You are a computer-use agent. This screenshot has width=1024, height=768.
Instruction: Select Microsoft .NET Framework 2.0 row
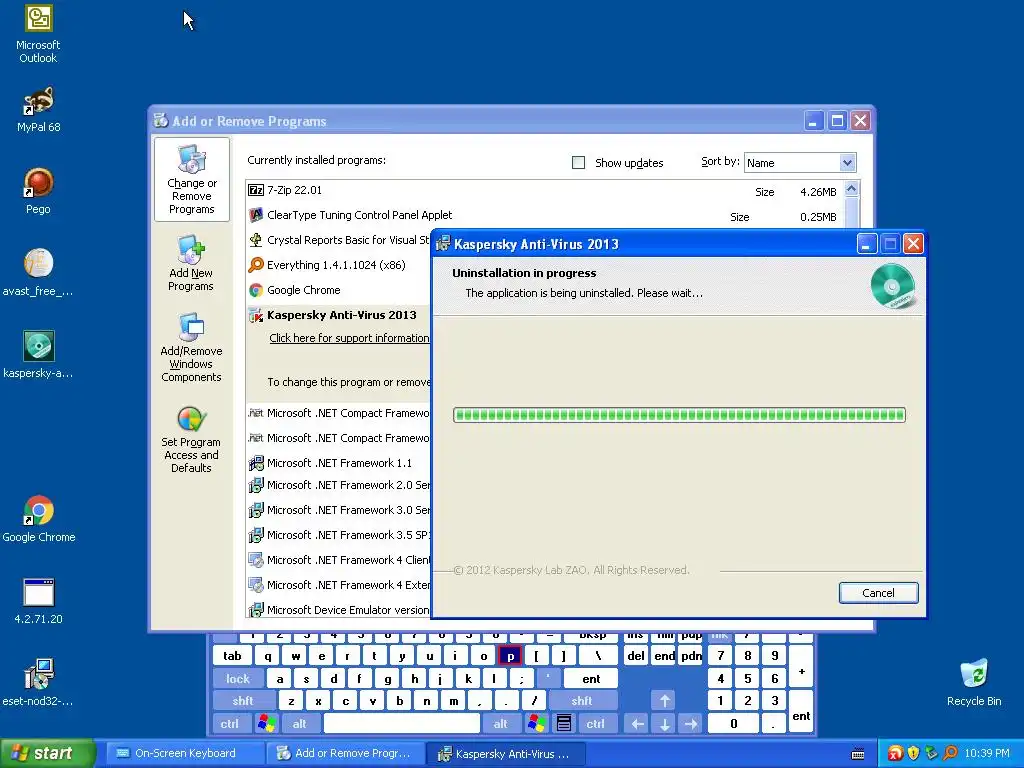click(x=338, y=485)
